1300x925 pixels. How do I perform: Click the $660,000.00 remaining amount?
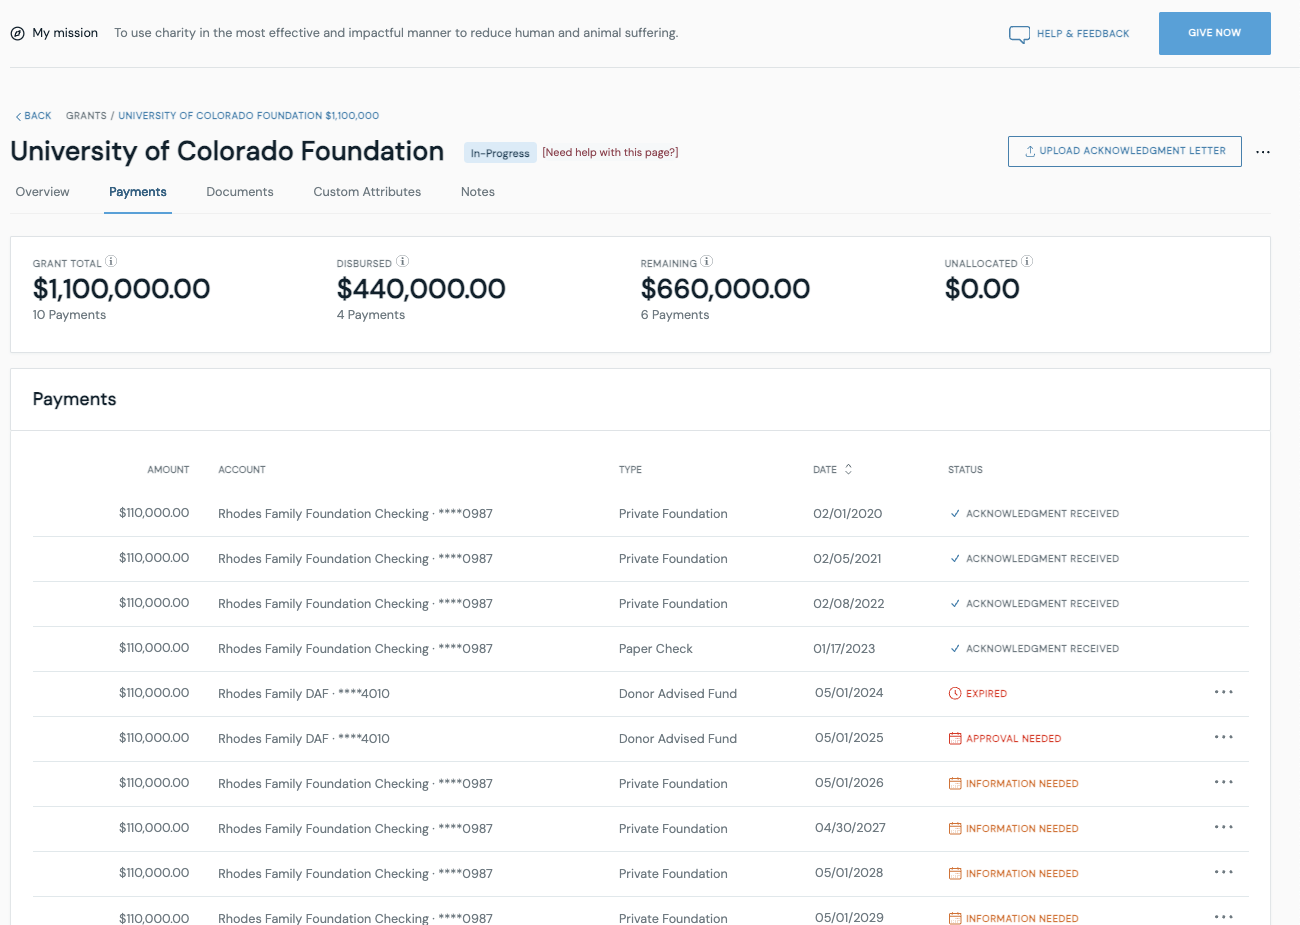725,289
